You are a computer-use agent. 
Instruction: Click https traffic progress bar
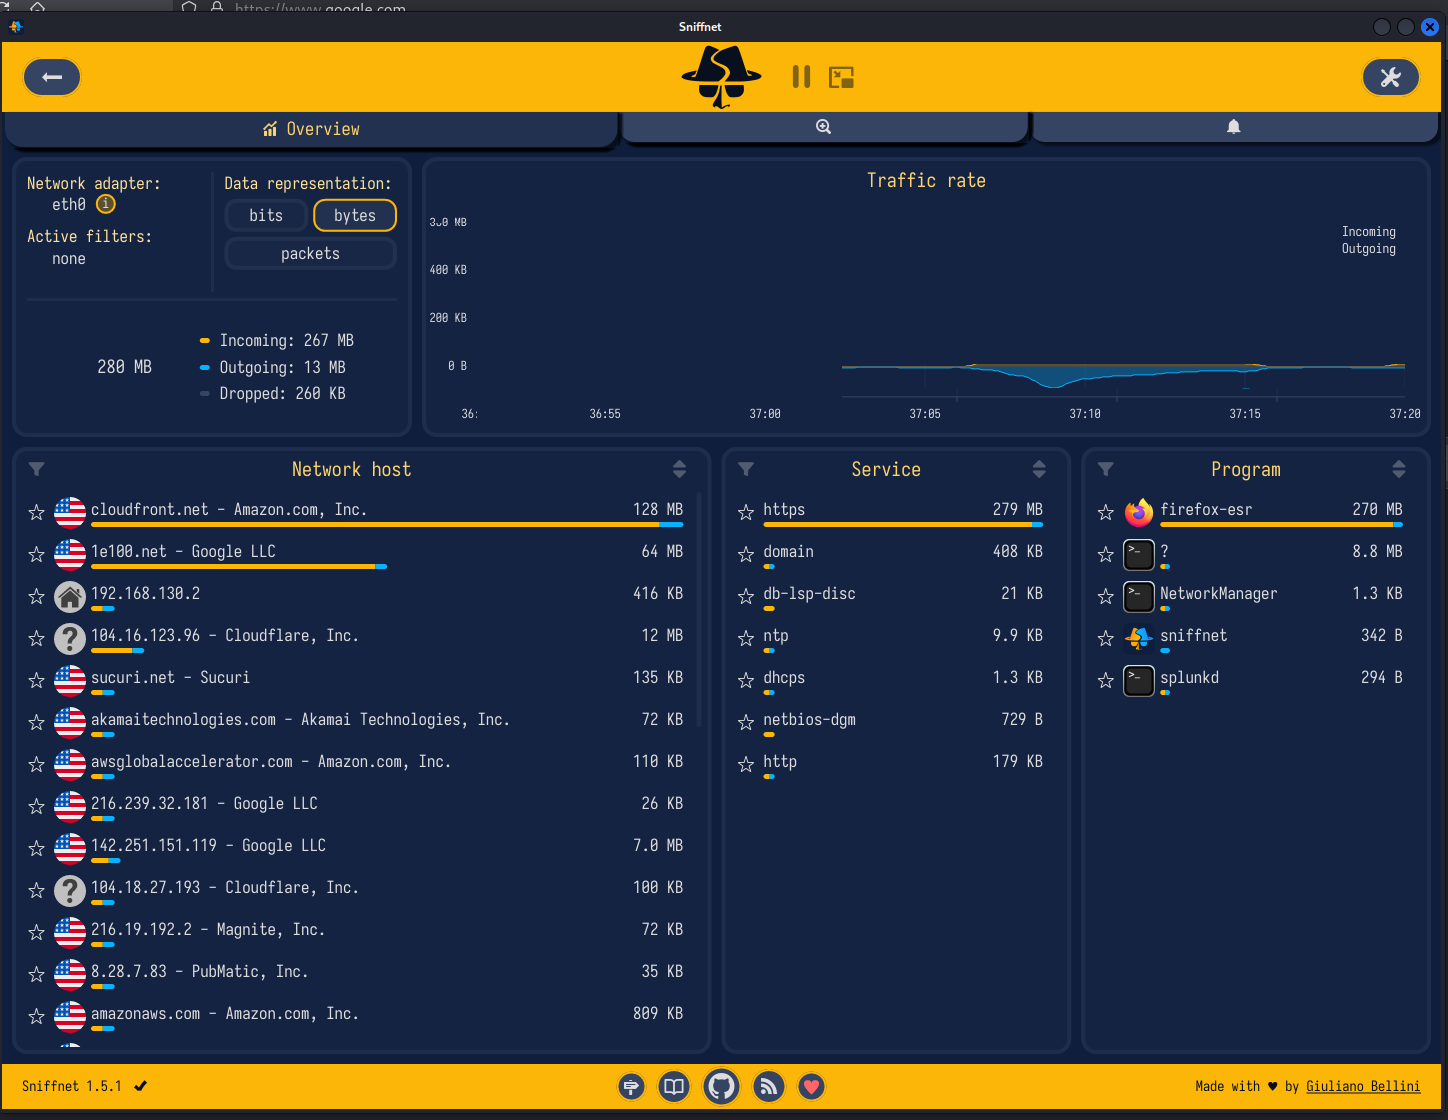(903, 524)
